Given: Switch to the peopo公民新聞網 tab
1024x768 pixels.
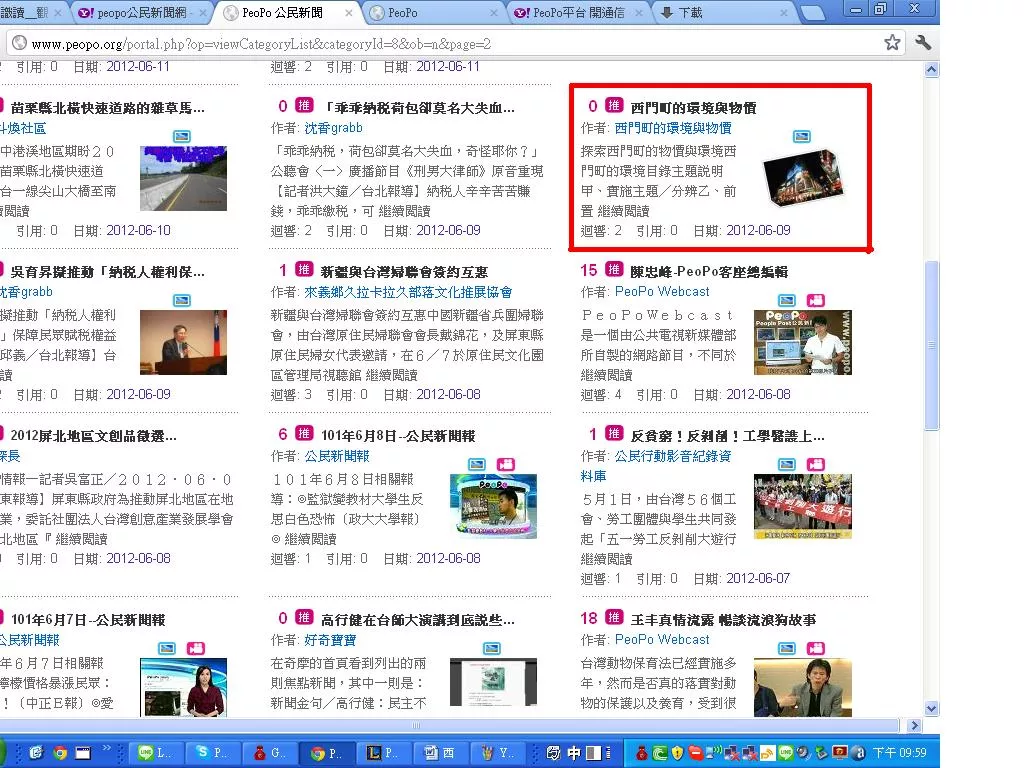Looking at the screenshot, I should coord(141,12).
